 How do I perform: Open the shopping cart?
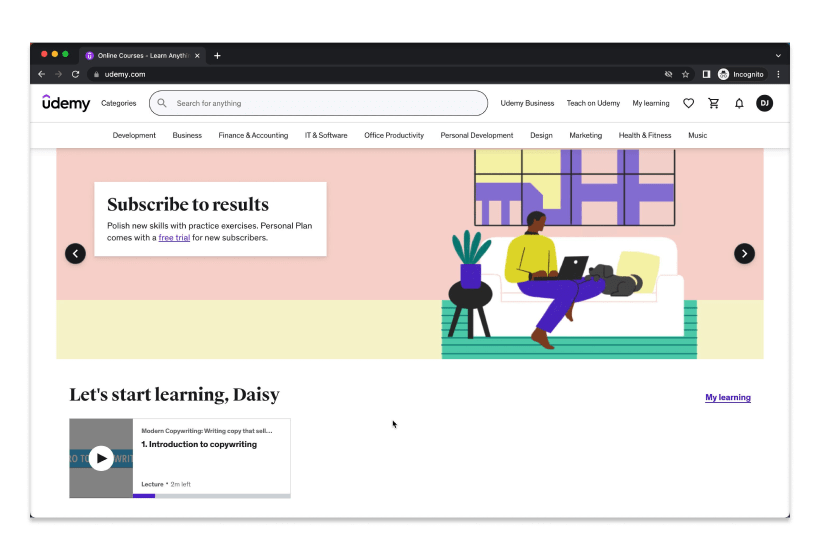(713, 103)
